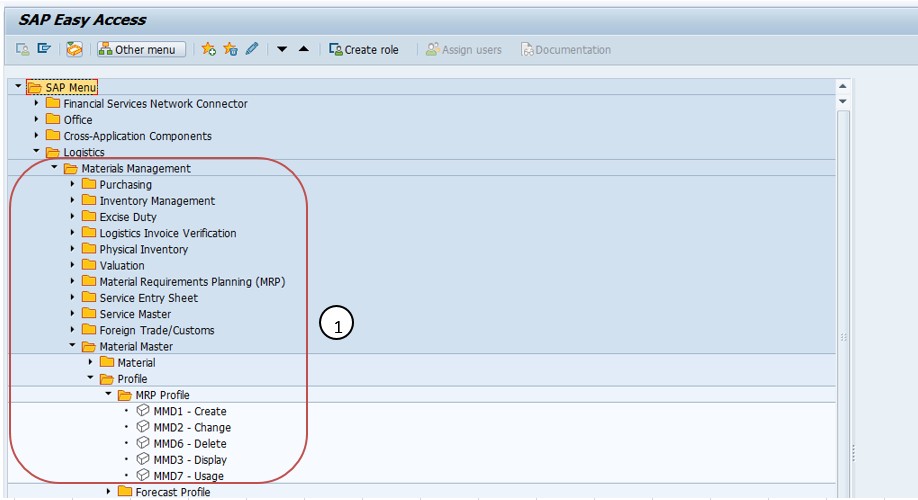Click the Assign users button
Image resolution: width=918 pixels, height=500 pixels.
pyautogui.click(x=463, y=50)
